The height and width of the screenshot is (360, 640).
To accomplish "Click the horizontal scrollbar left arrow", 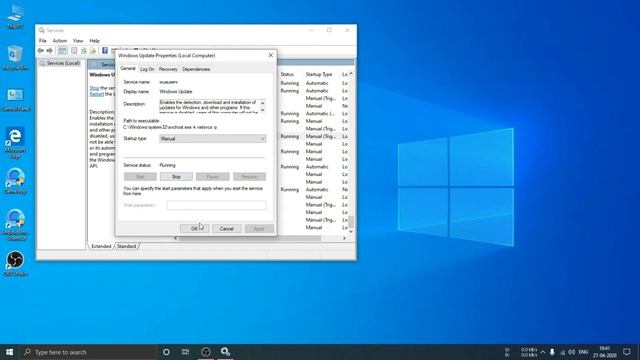I will pos(176,238).
